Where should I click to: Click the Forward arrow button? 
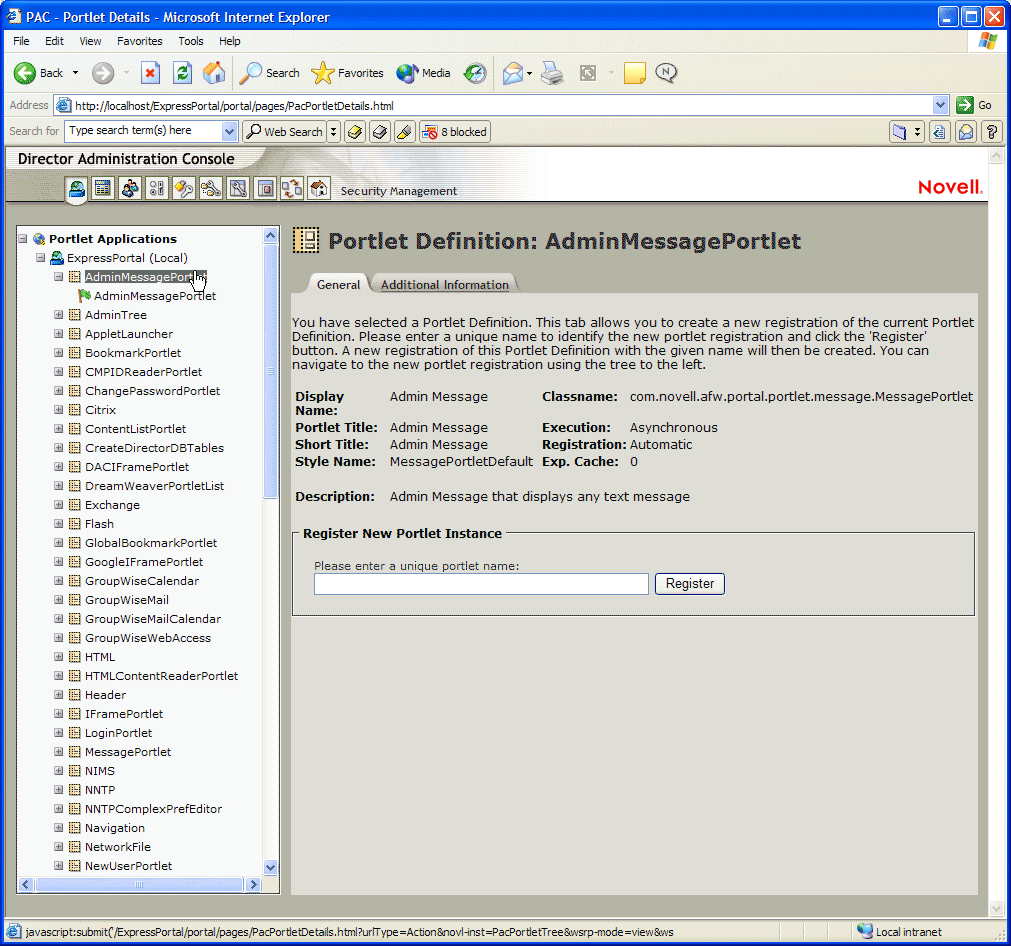tap(103, 73)
